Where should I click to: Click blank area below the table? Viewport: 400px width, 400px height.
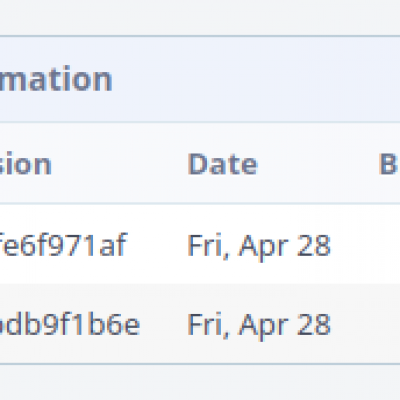point(200,383)
